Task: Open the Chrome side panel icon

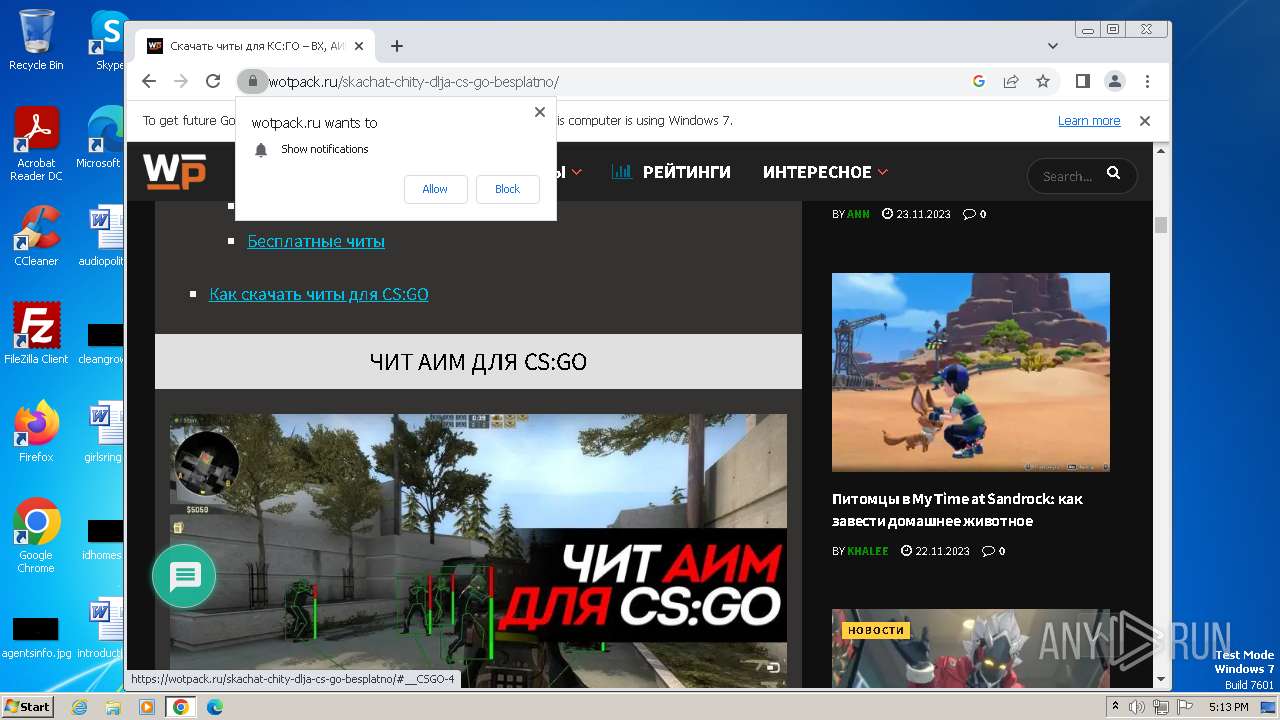Action: coord(1082,81)
